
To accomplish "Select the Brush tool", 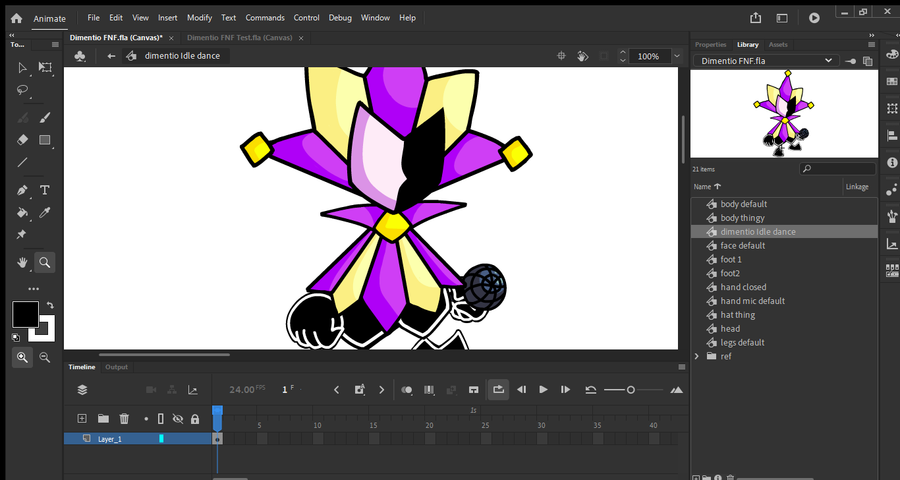I will 45,118.
